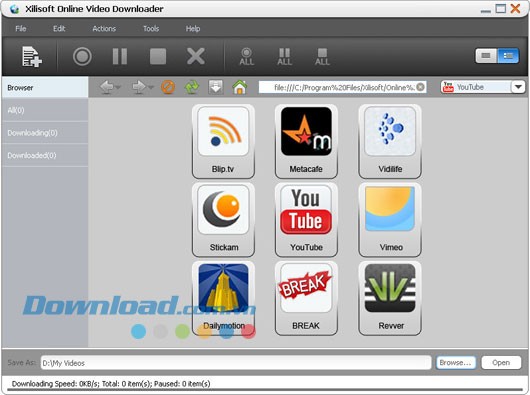Open the Help menu
This screenshot has width=530, height=395.
[x=193, y=29]
